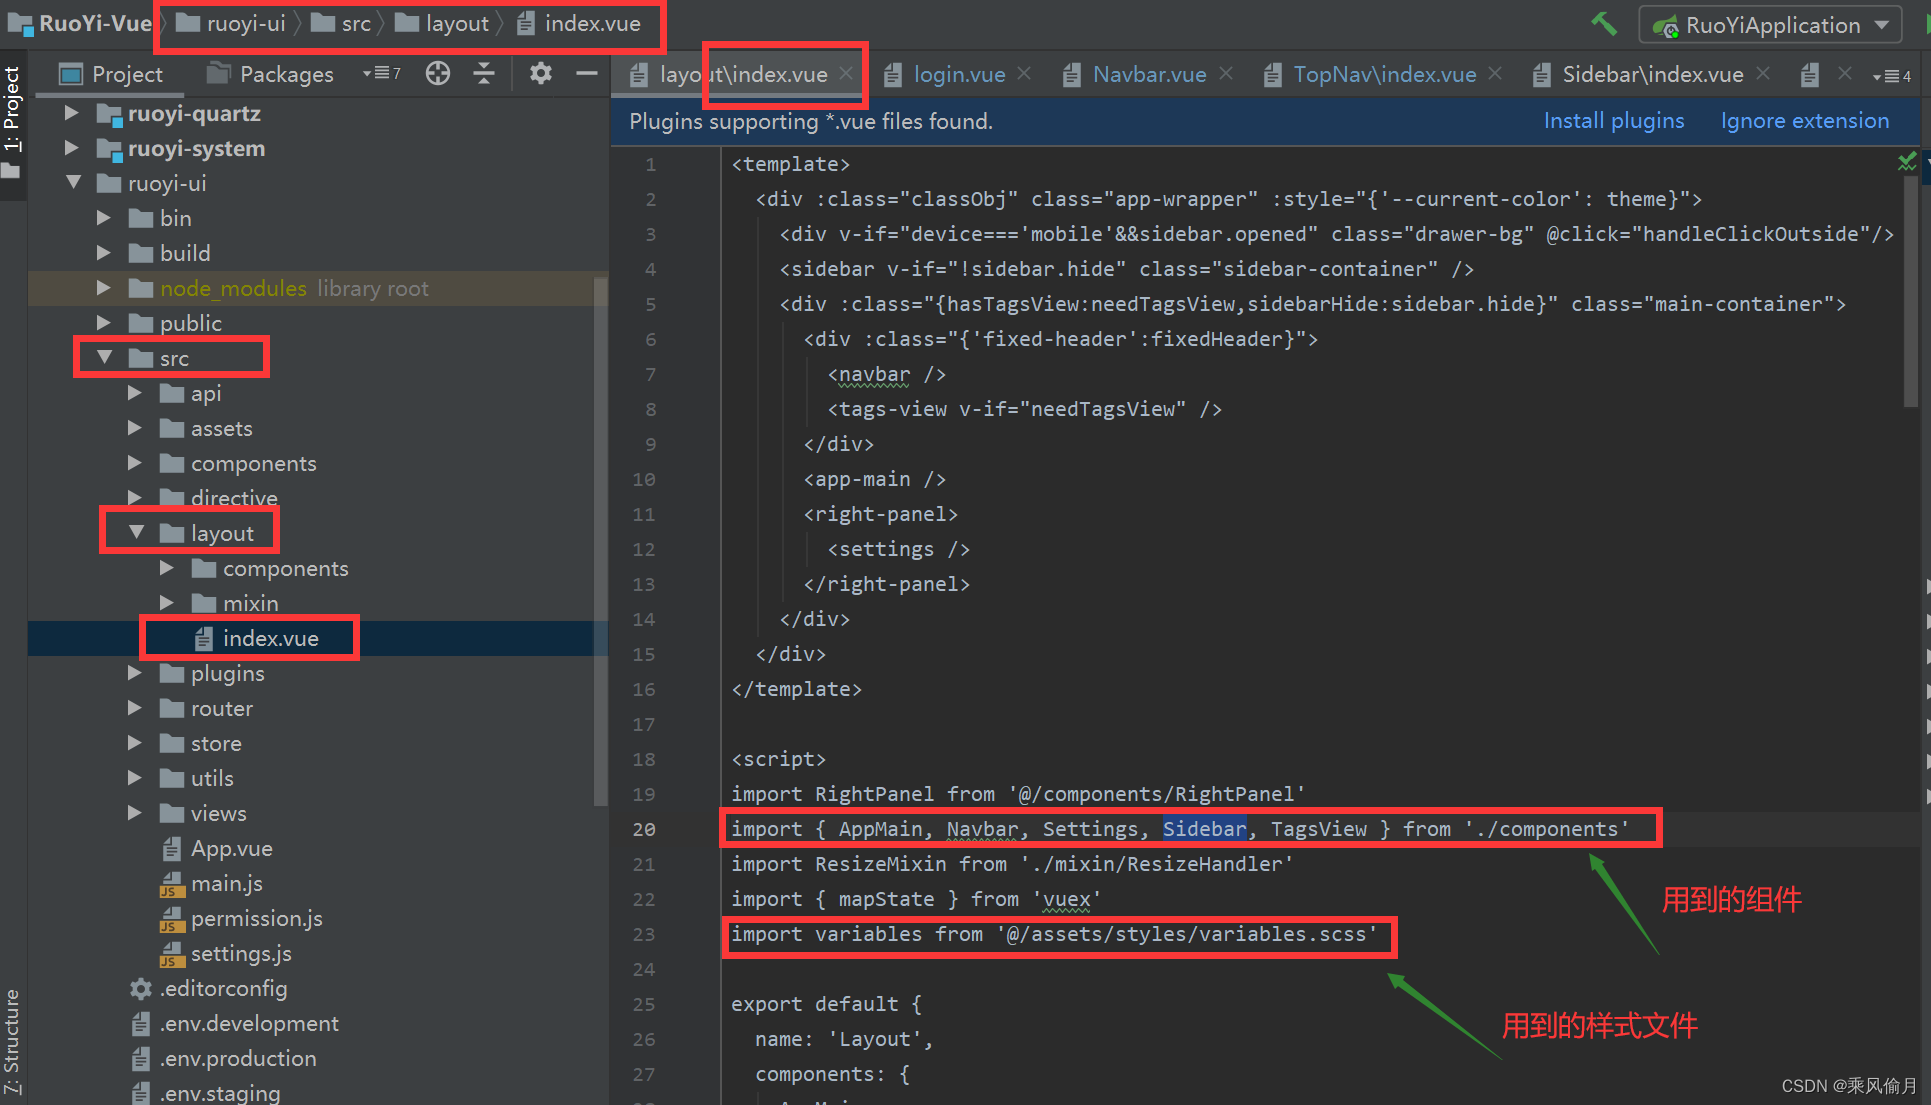Viewport: 1931px width, 1105px height.
Task: Switch to the login.vue tab
Action: [x=958, y=74]
